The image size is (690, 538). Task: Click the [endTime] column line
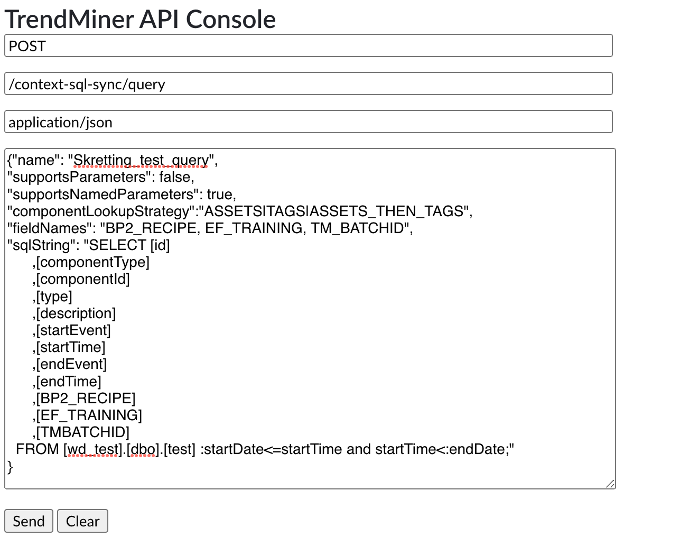pos(69,381)
